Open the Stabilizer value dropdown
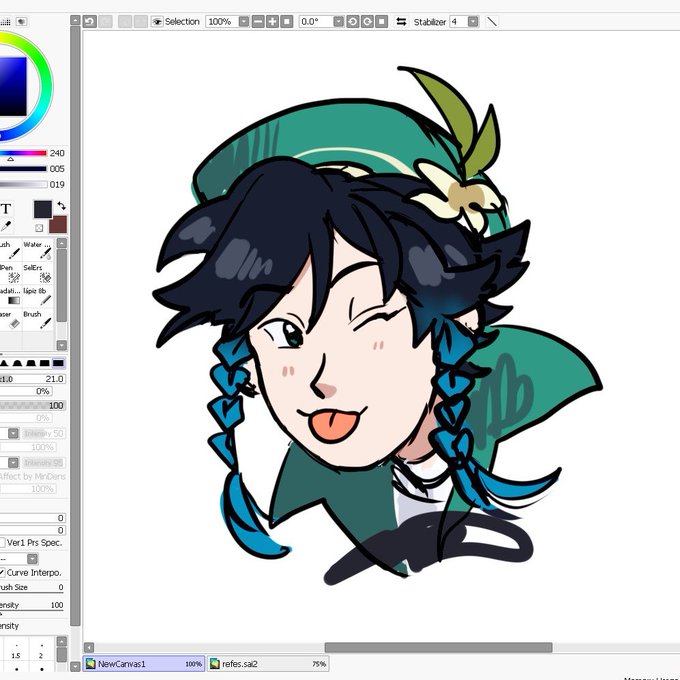 [473, 22]
